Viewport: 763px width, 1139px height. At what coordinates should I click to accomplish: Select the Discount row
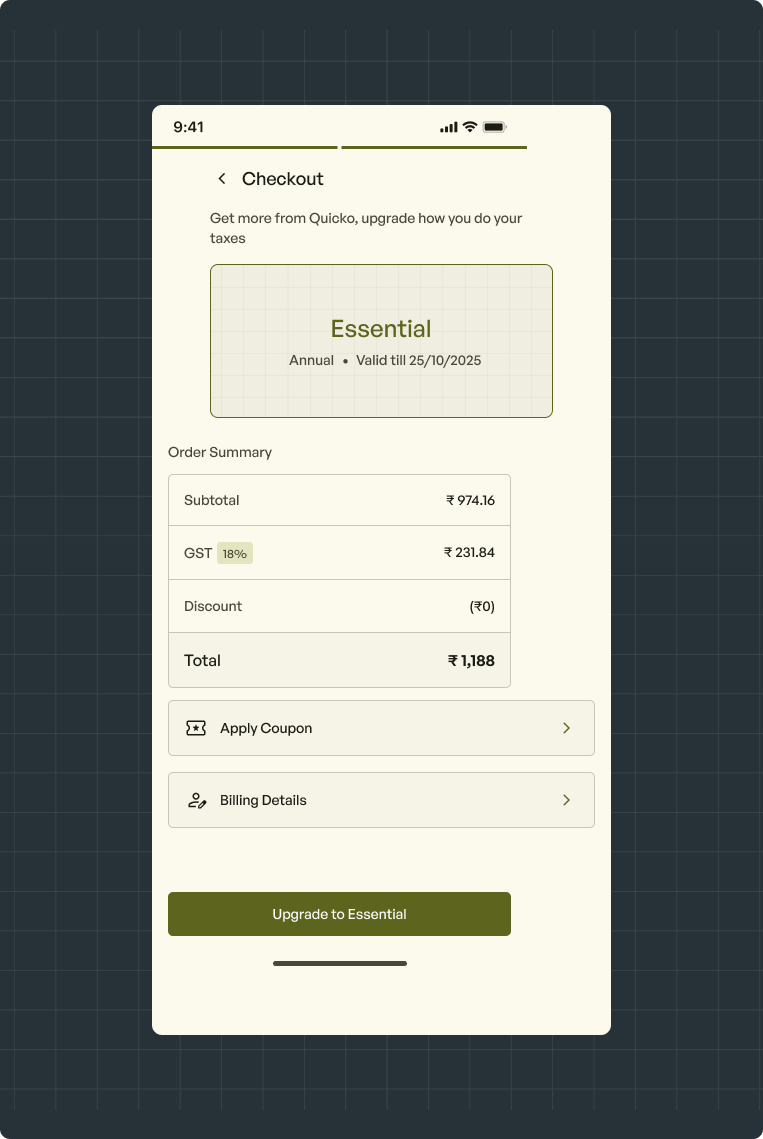pyautogui.click(x=339, y=606)
